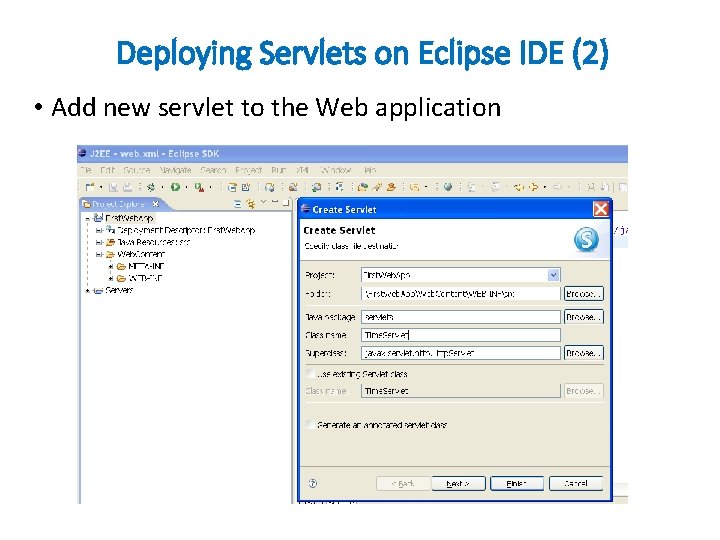Maximize the Project Explorer panel
Image resolution: width=720 pixels, height=540 pixels.
tap(286, 202)
